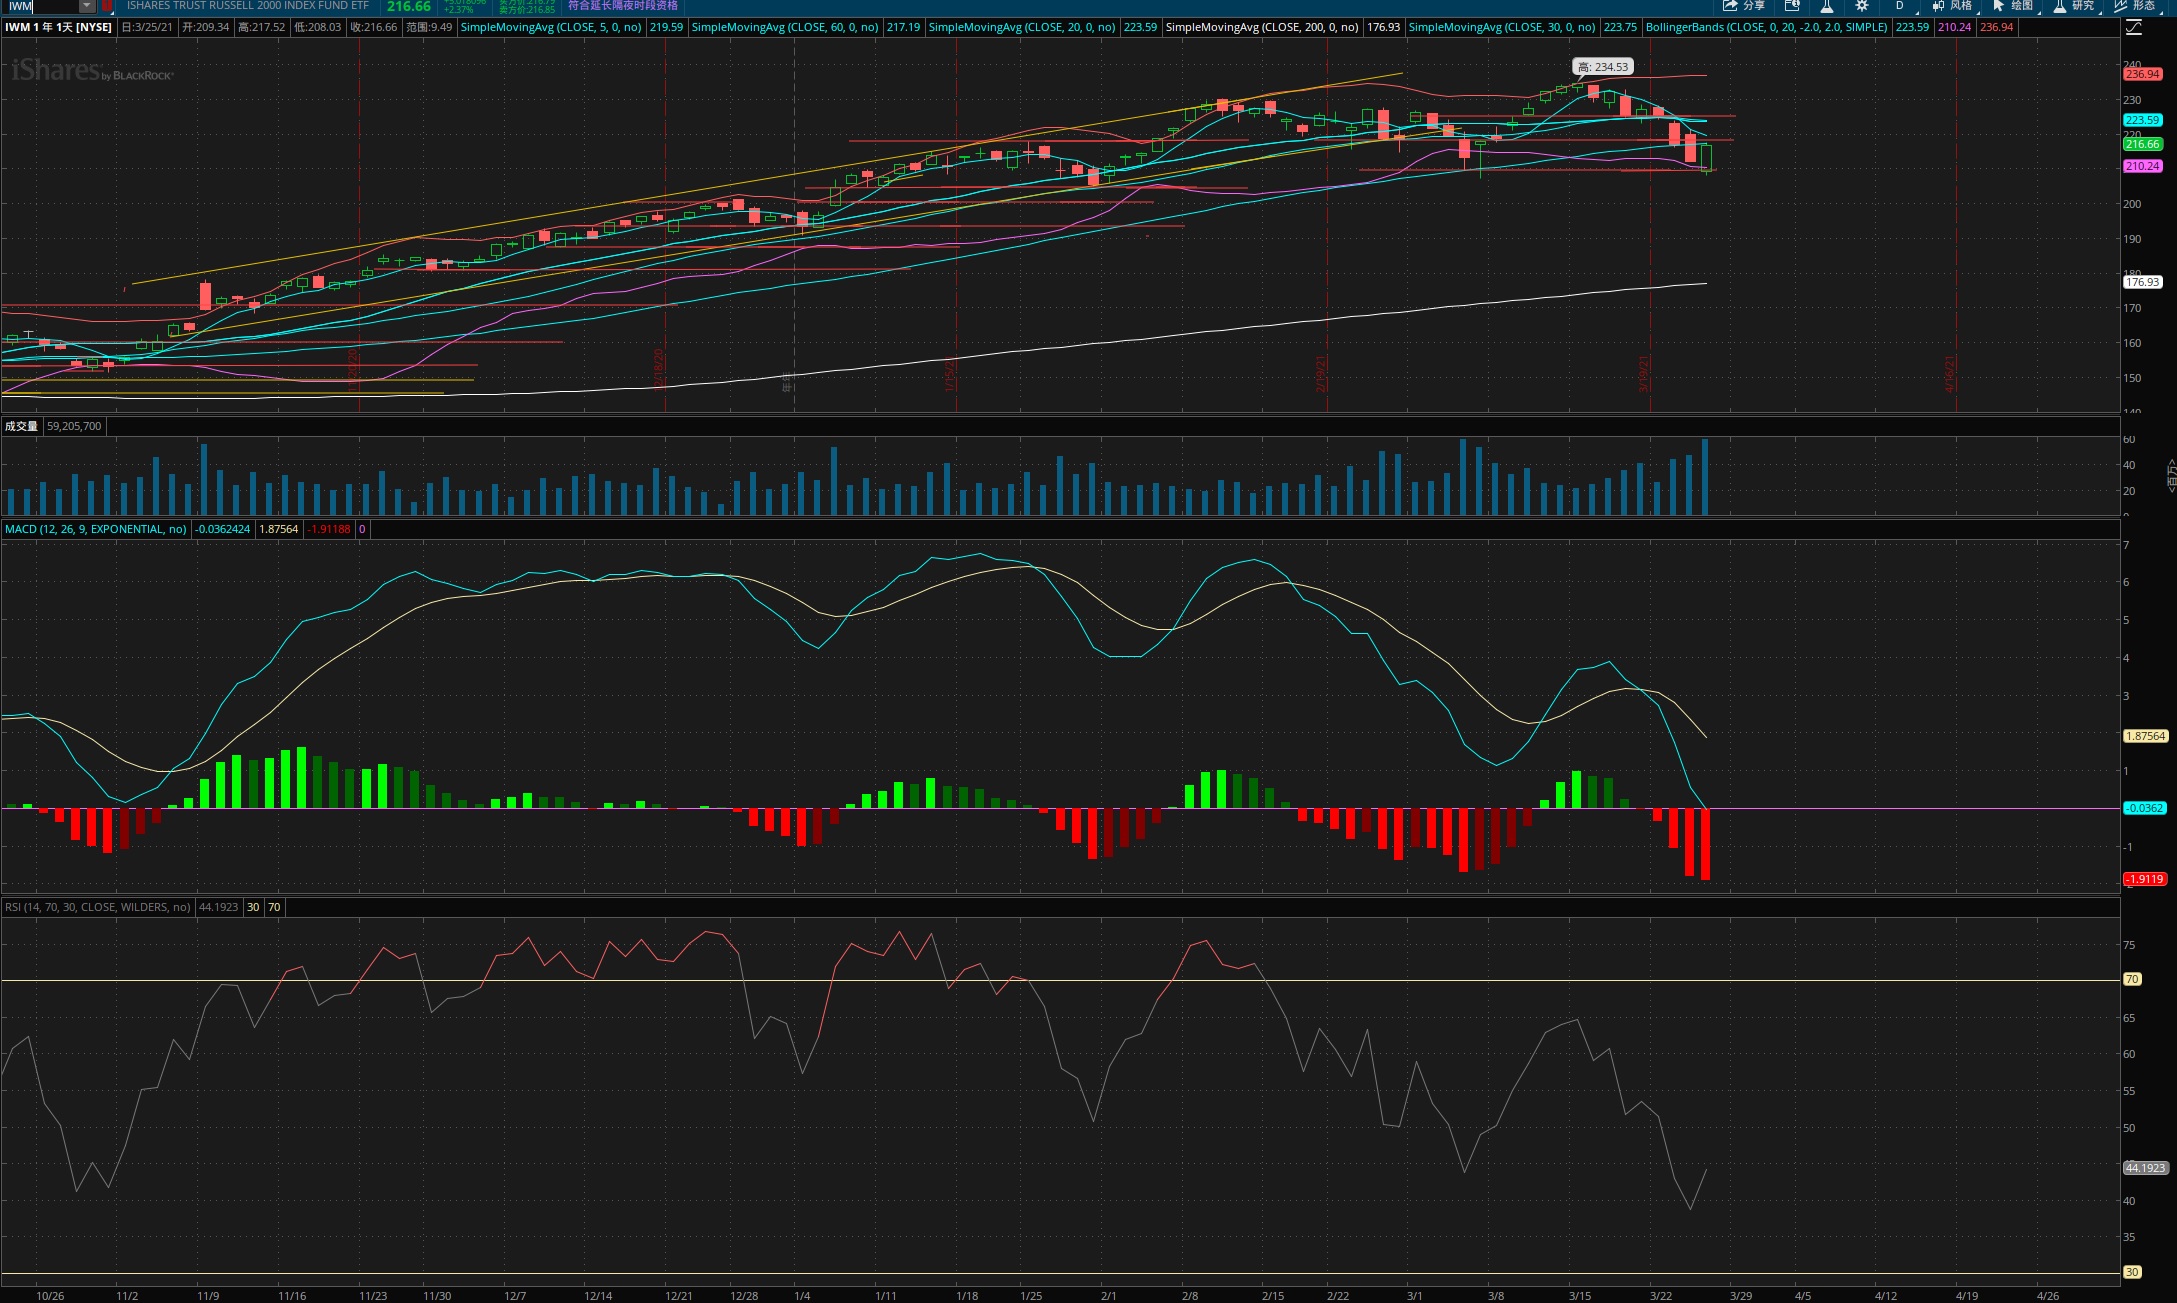Open the 形态 patterns menu

click(2135, 6)
